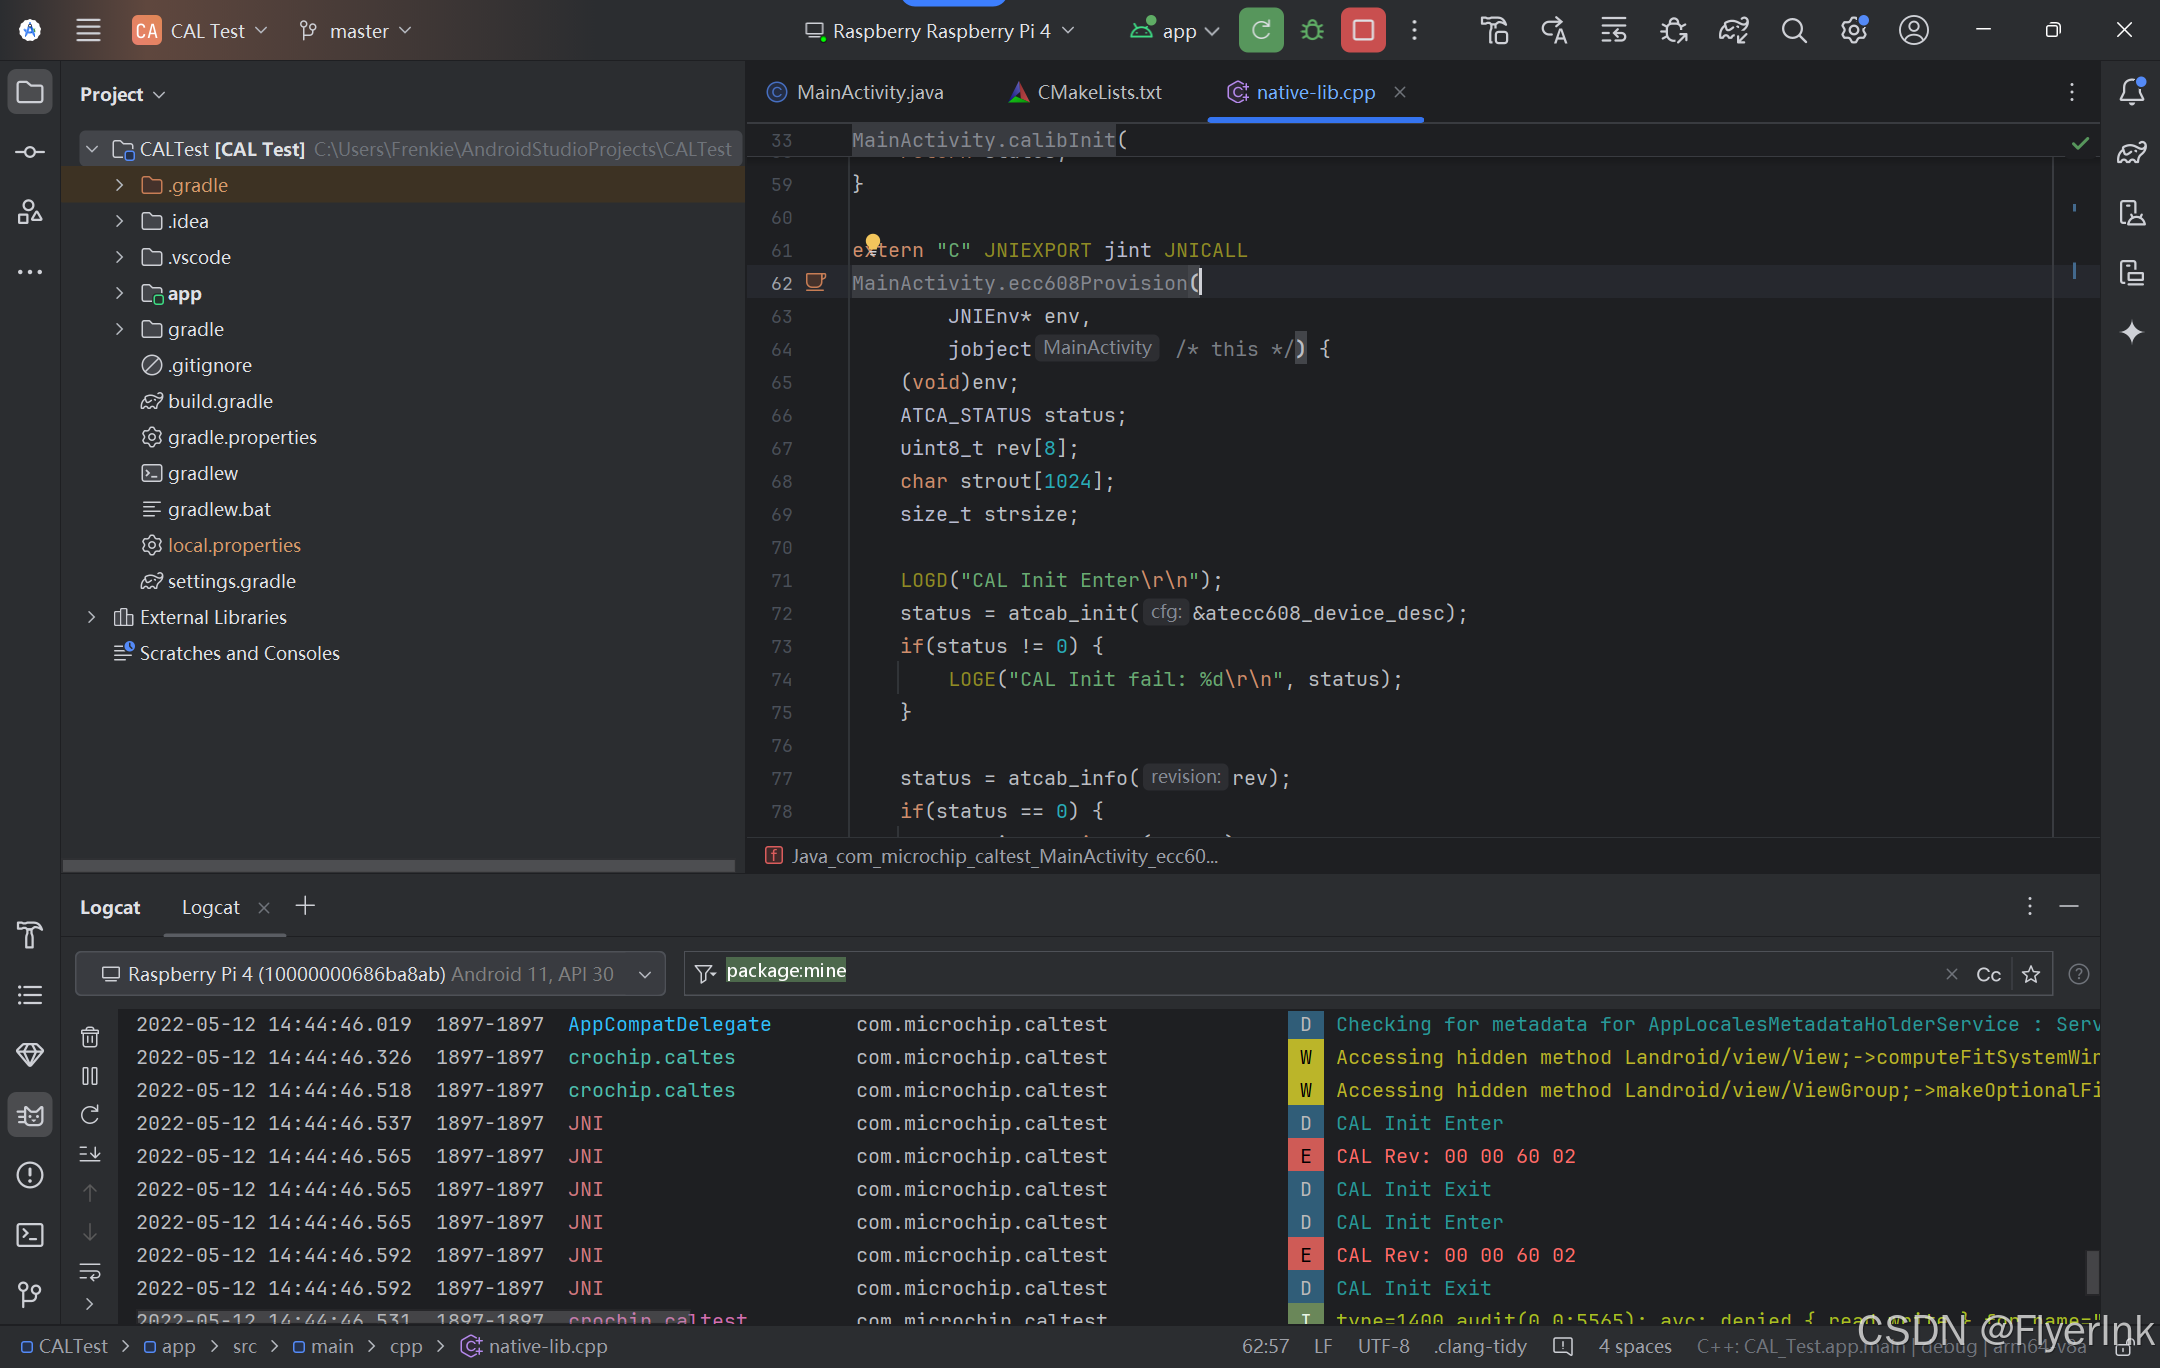Open the Gemini sparkle icon
This screenshot has height=1368, width=2160.
click(x=2131, y=332)
